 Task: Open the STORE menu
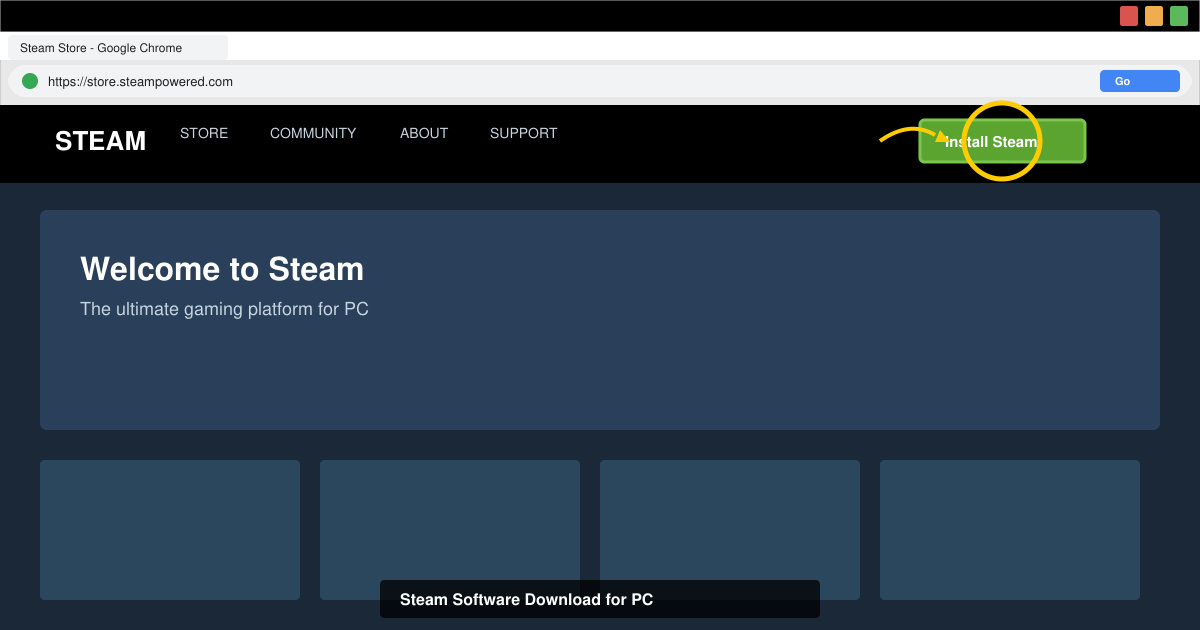click(x=204, y=133)
